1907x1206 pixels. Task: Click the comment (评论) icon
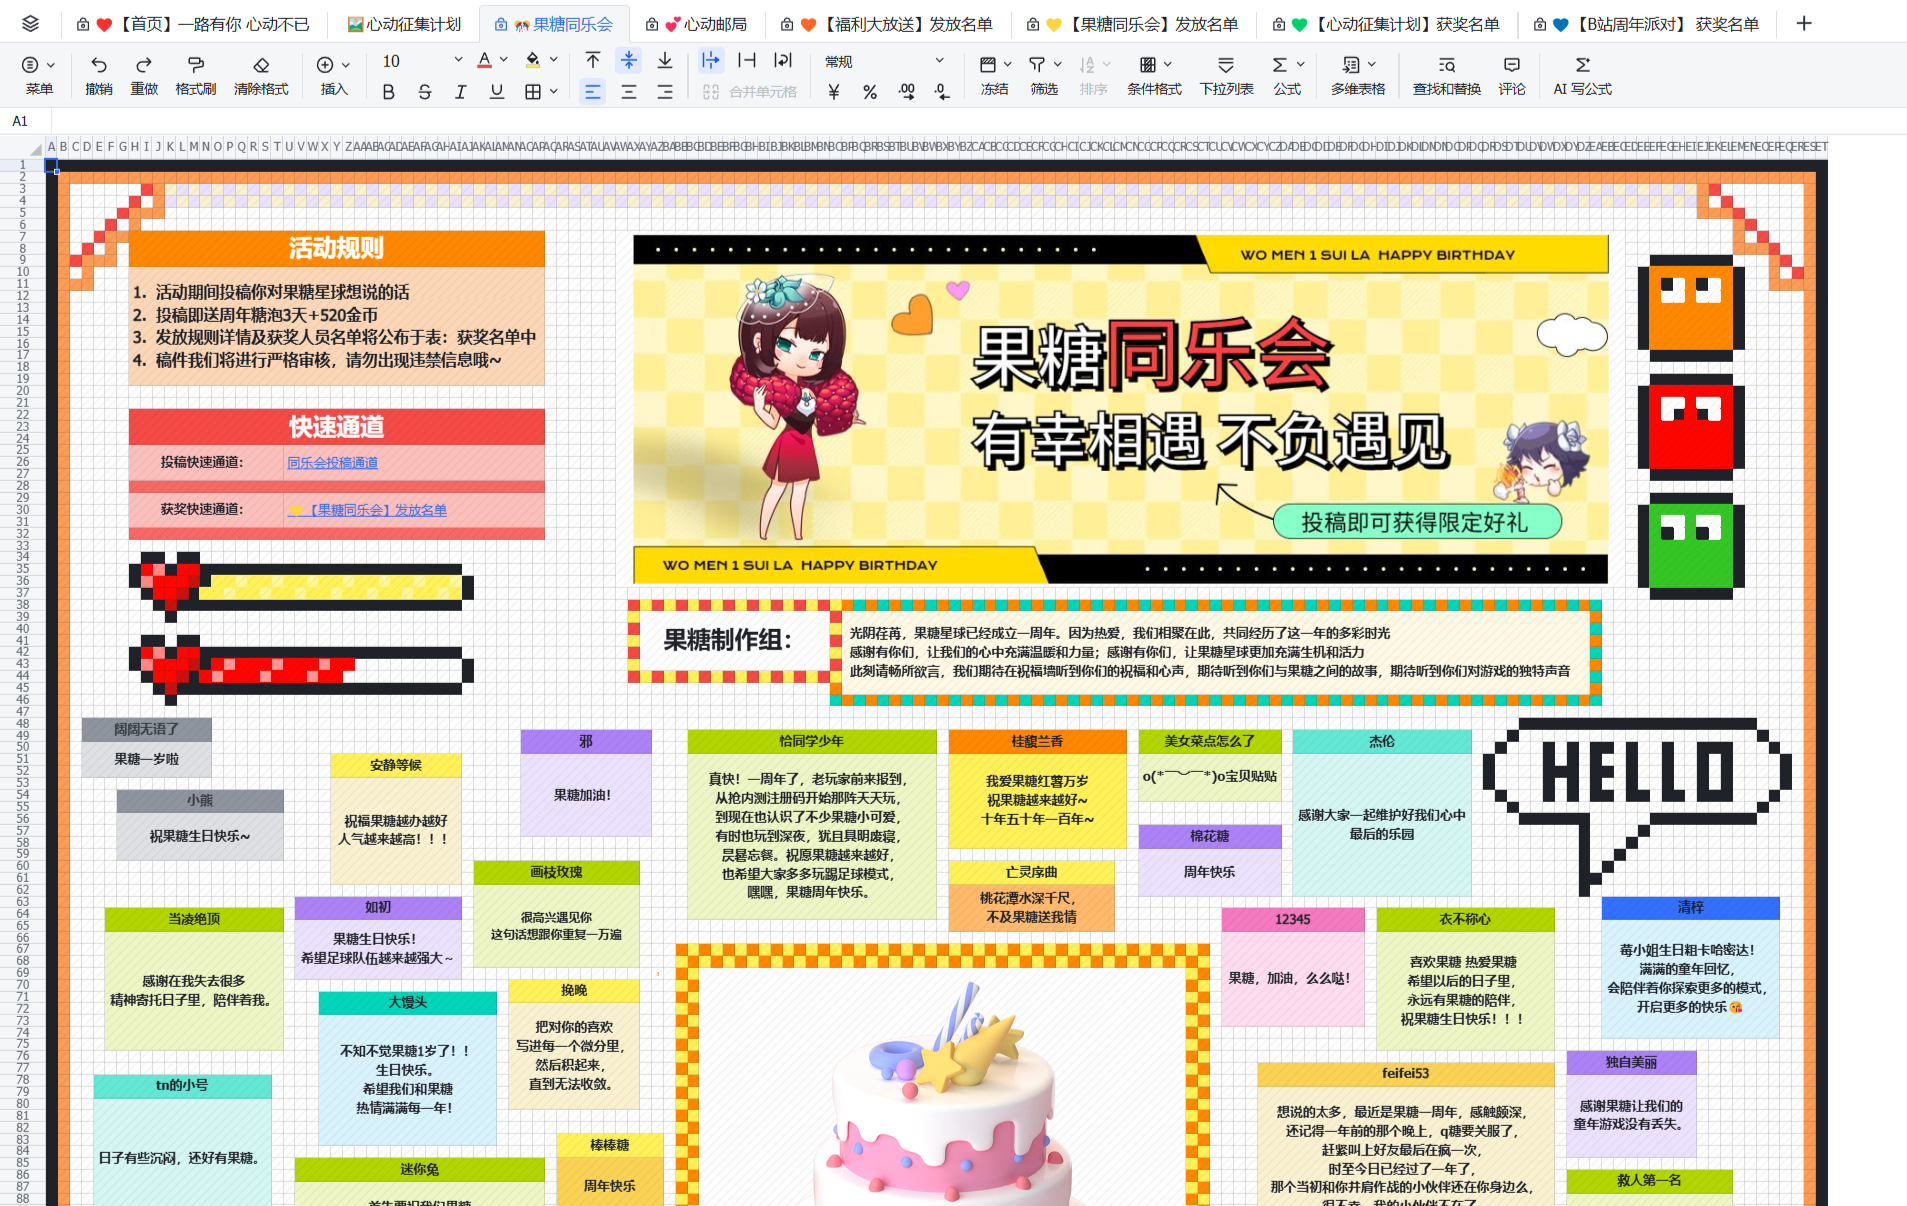click(x=1511, y=65)
